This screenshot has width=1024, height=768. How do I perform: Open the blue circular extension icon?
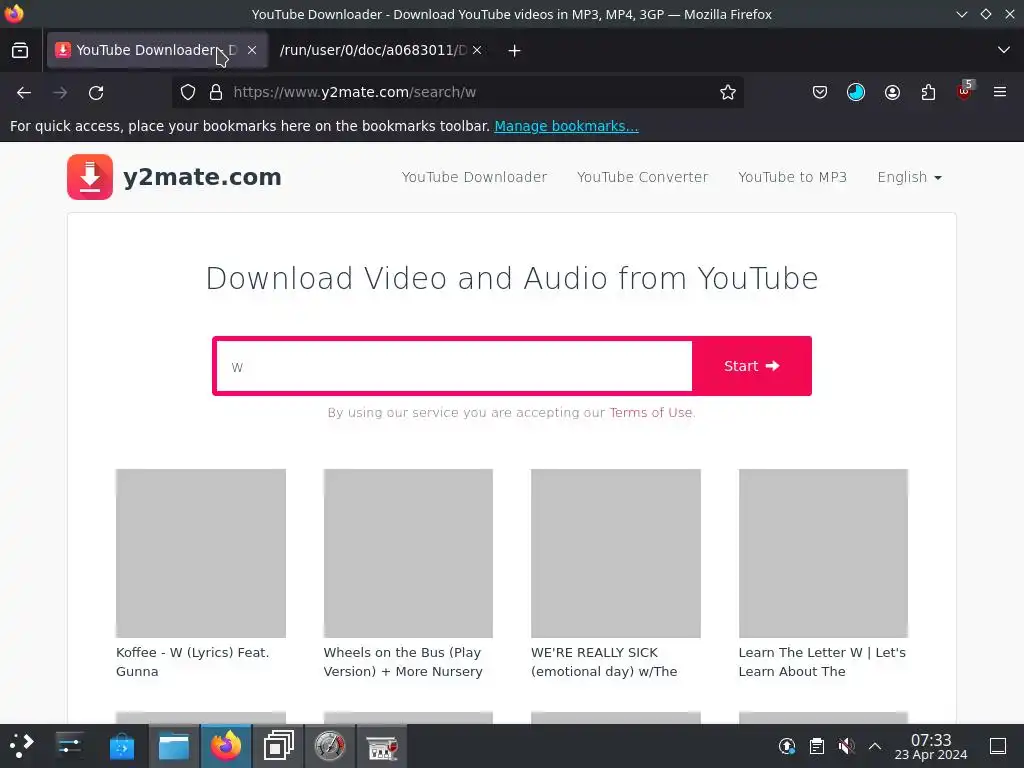click(856, 93)
